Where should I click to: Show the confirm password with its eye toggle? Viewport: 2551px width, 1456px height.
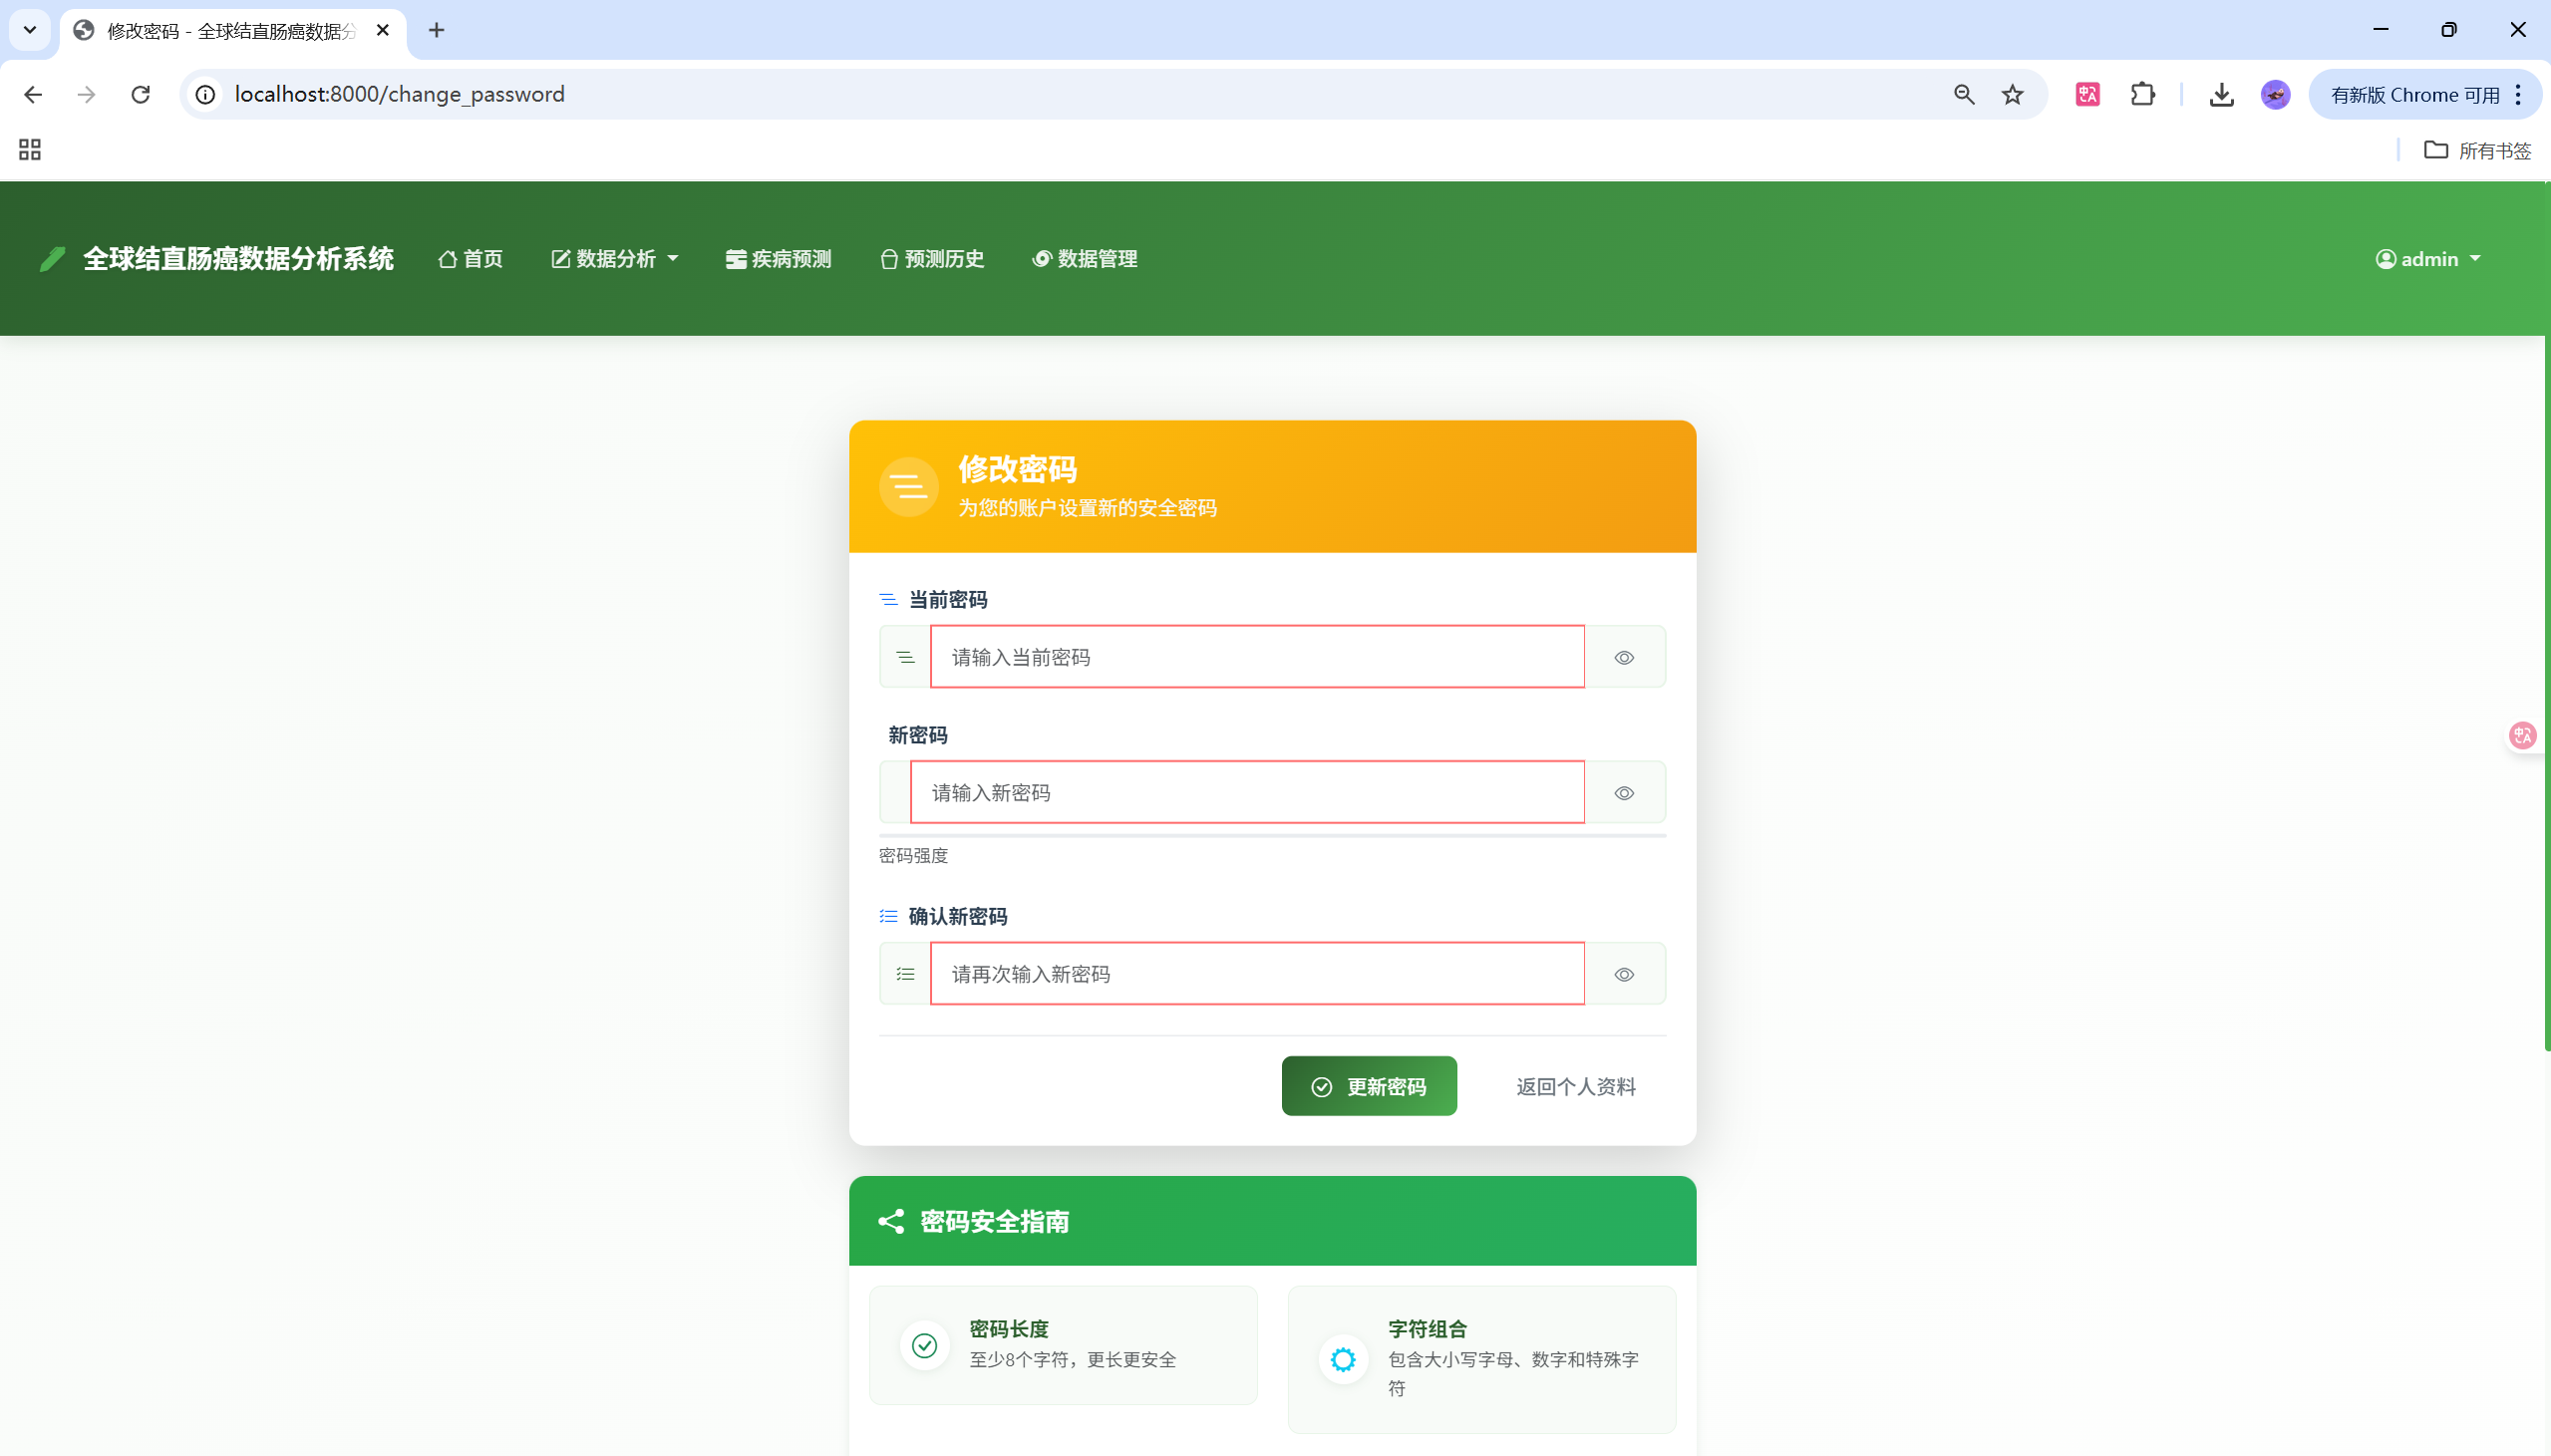[x=1624, y=973]
